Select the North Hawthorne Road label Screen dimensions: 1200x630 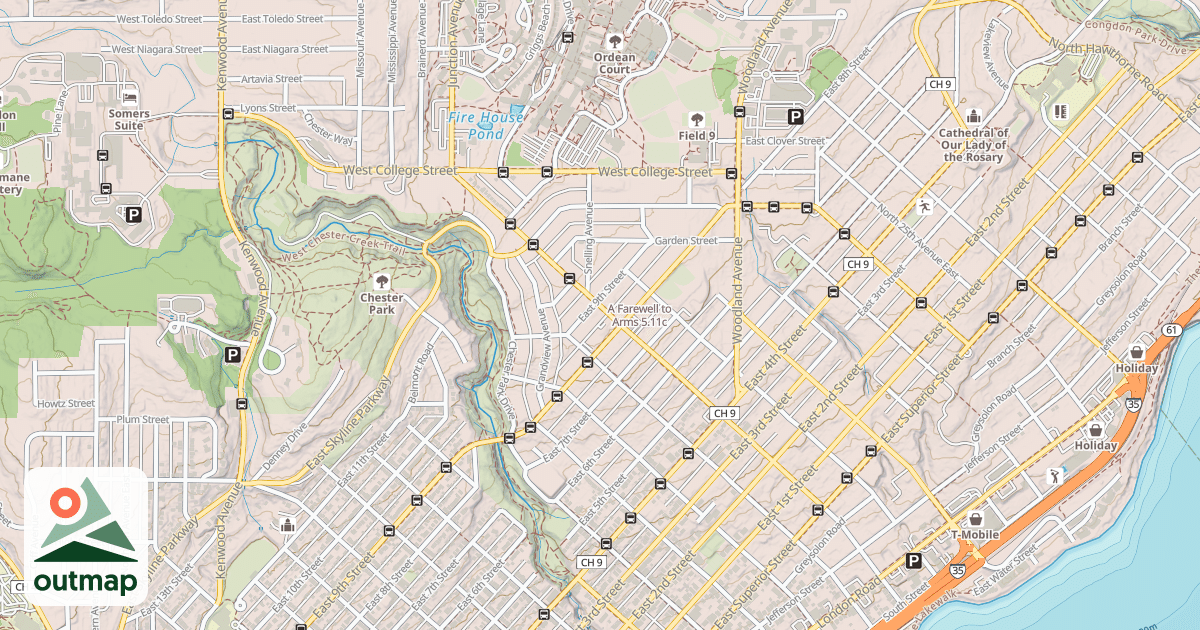[x=1106, y=69]
